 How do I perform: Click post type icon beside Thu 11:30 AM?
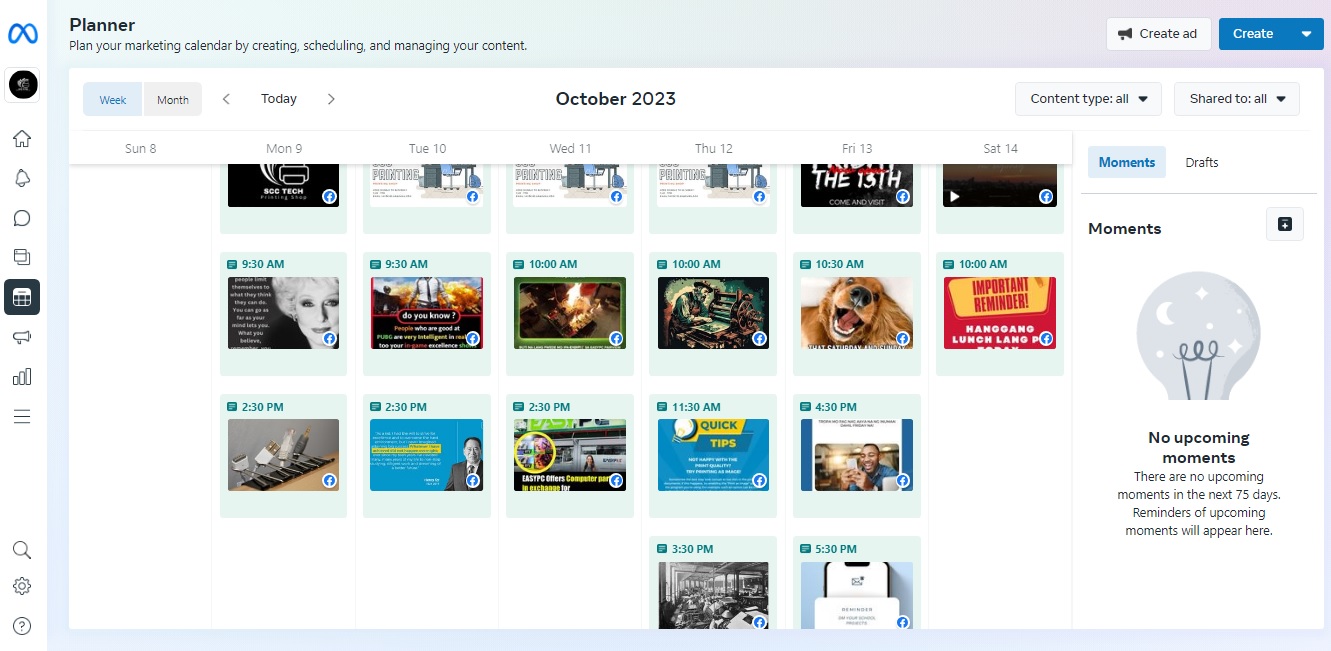point(663,407)
